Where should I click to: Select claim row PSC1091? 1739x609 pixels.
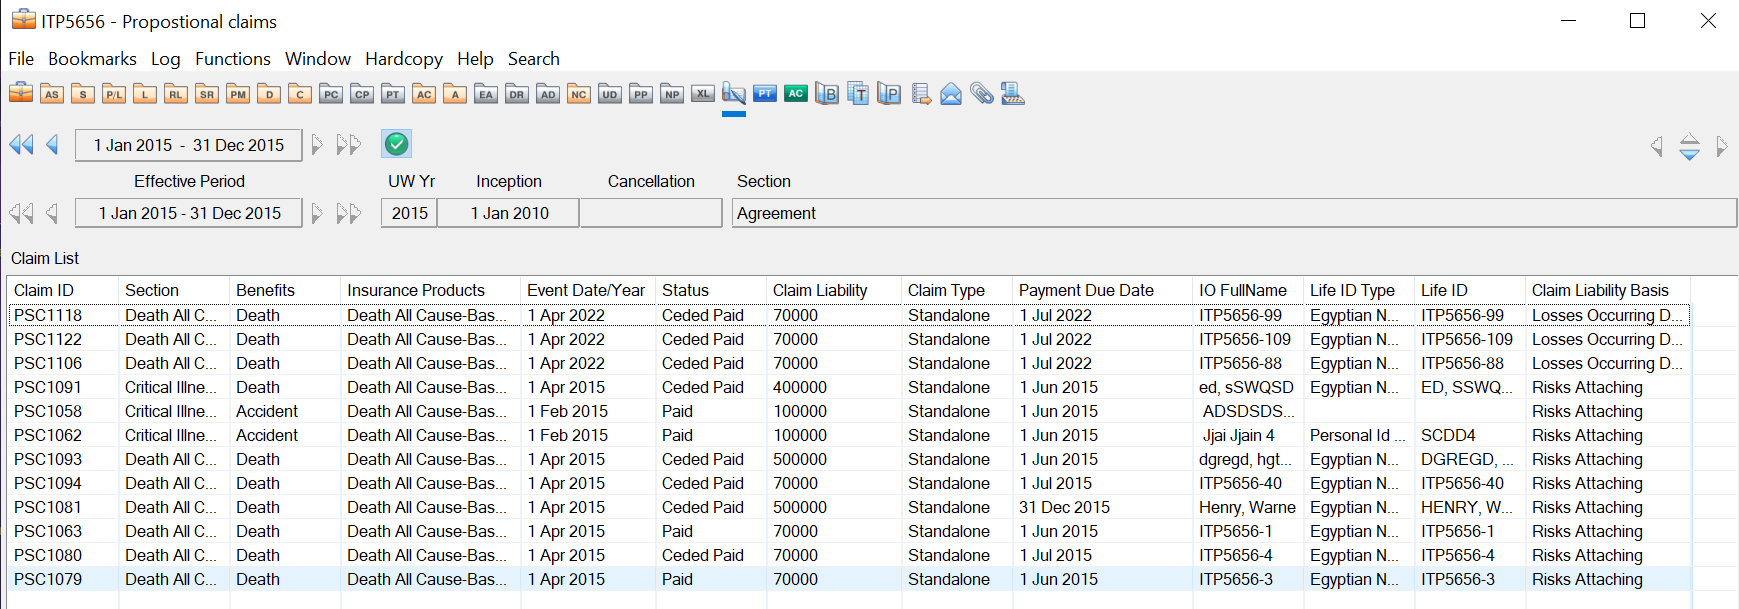tap(48, 387)
